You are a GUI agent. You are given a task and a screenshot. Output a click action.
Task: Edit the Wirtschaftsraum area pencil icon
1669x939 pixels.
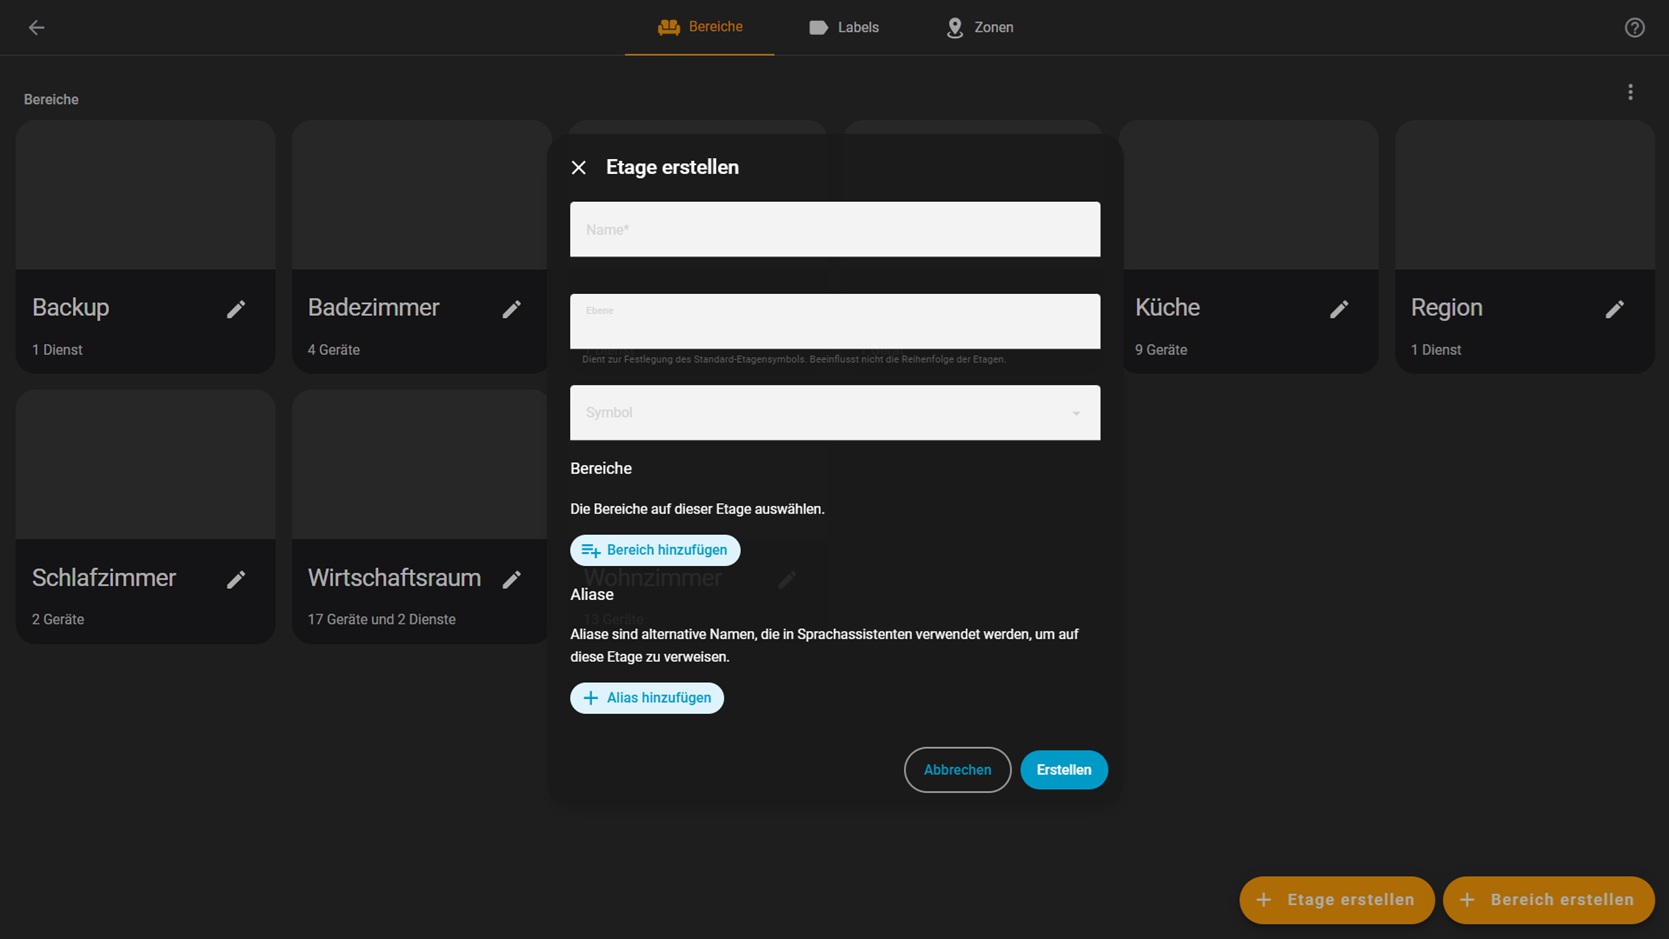512,580
